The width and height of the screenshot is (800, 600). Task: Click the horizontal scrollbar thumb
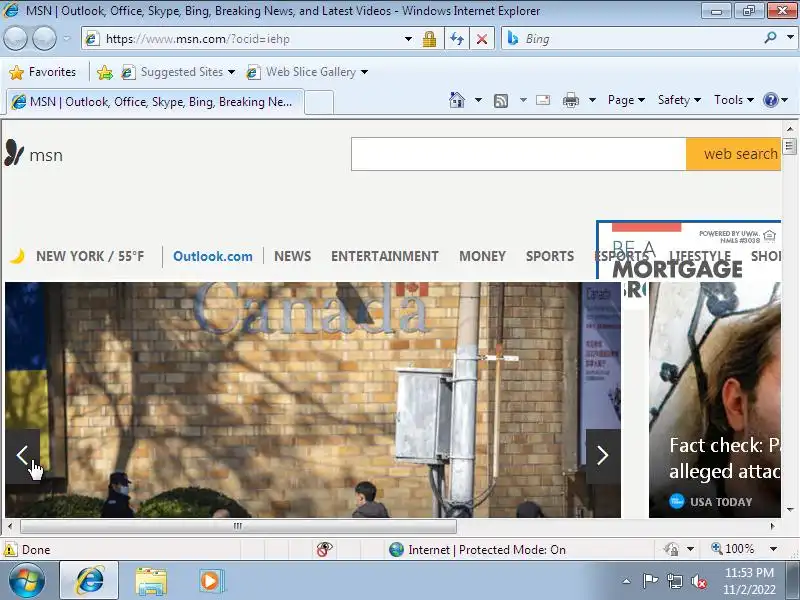pos(238,526)
